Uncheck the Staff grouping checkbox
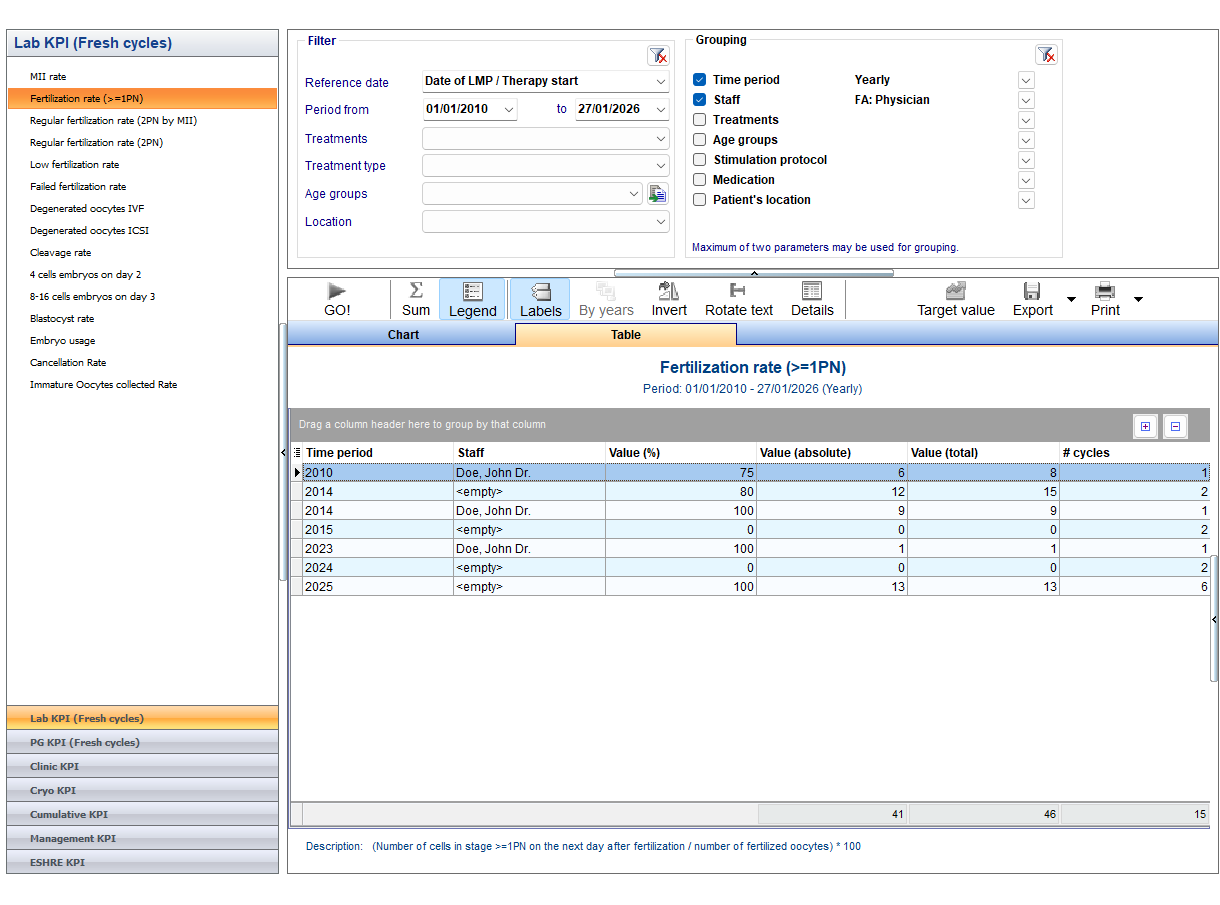The width and height of the screenshot is (1220, 905). [x=700, y=100]
